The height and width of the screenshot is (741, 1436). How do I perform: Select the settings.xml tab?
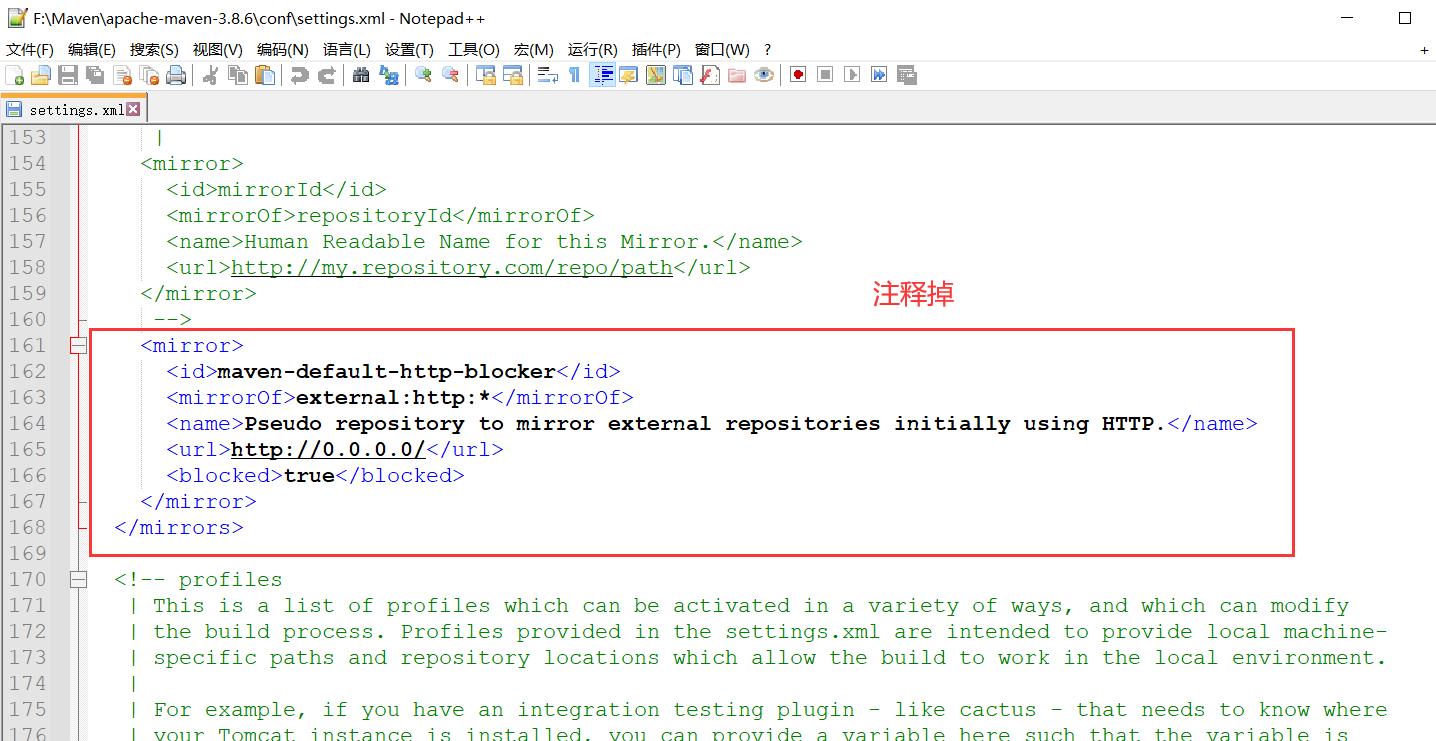[x=74, y=109]
